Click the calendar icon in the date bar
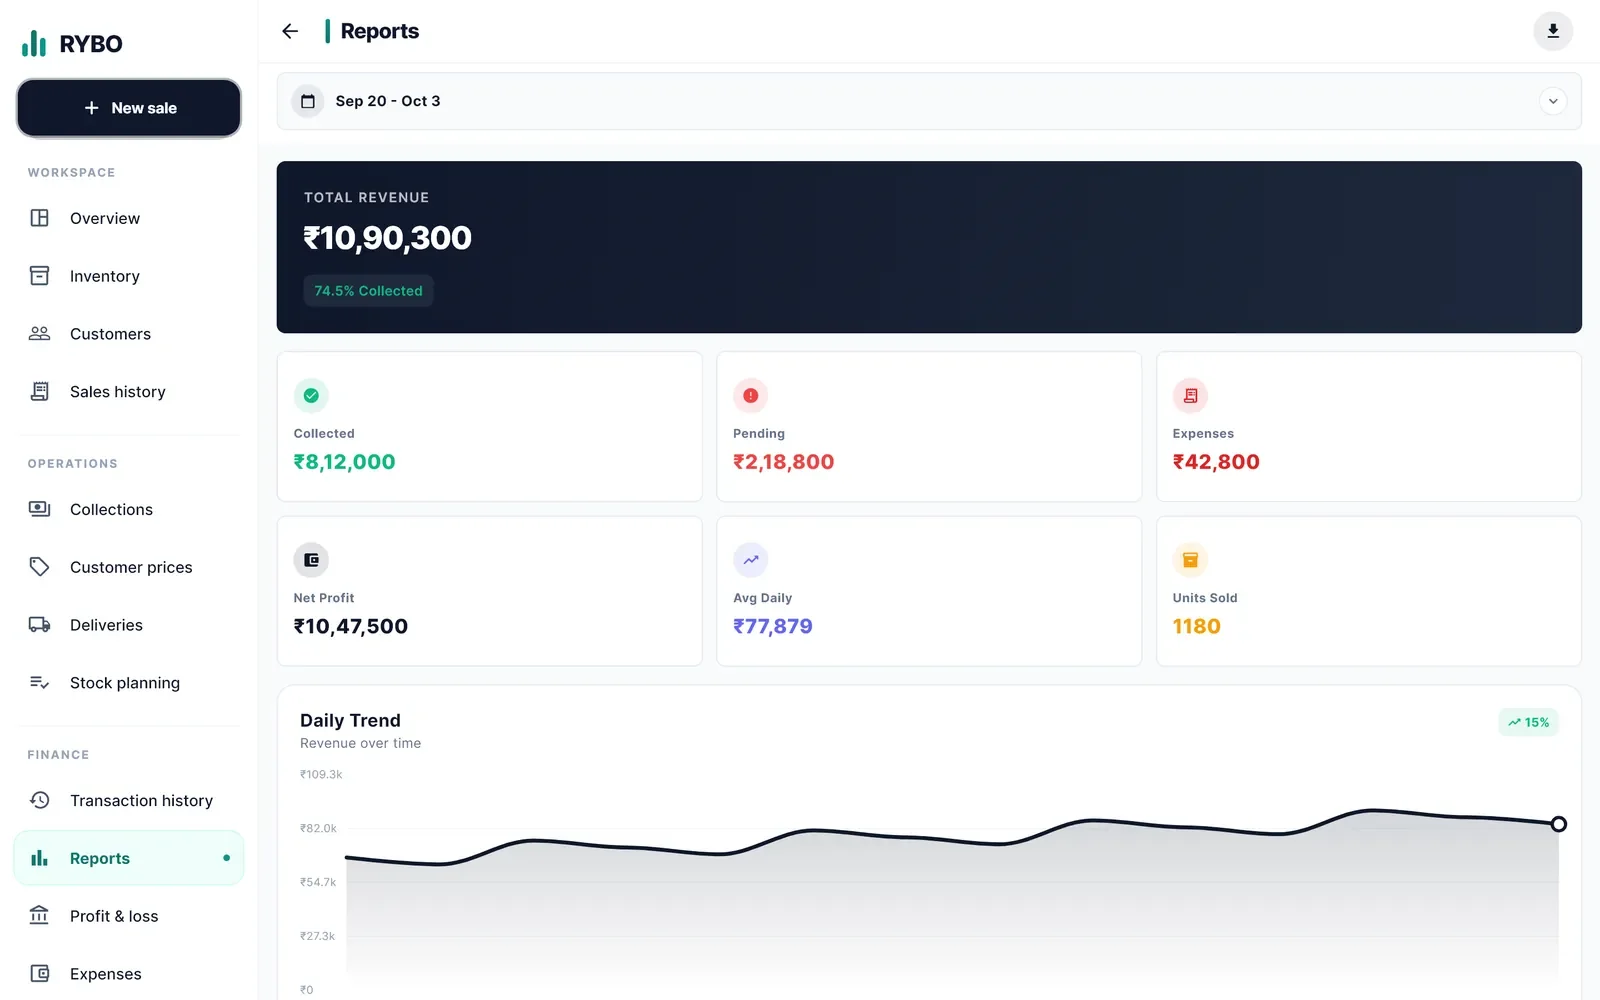The image size is (1600, 1000). click(x=308, y=101)
